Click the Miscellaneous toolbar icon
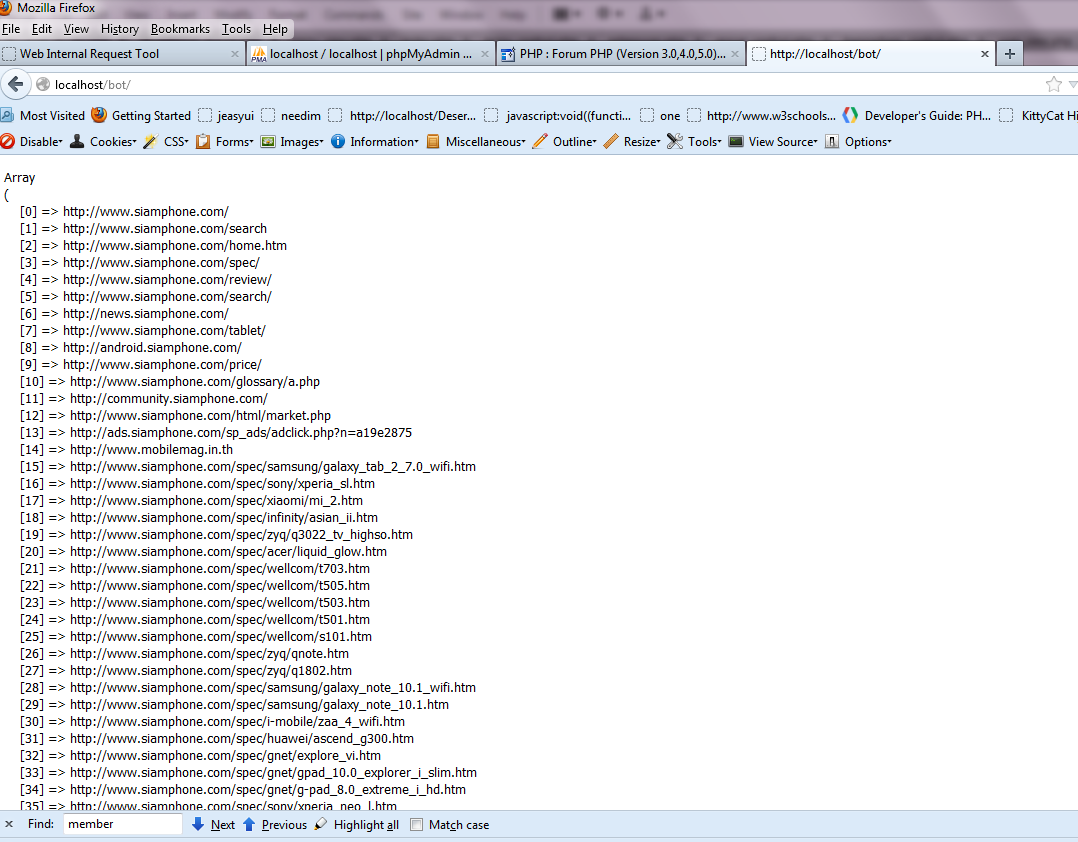Viewport: 1078px width, 842px height. click(433, 142)
